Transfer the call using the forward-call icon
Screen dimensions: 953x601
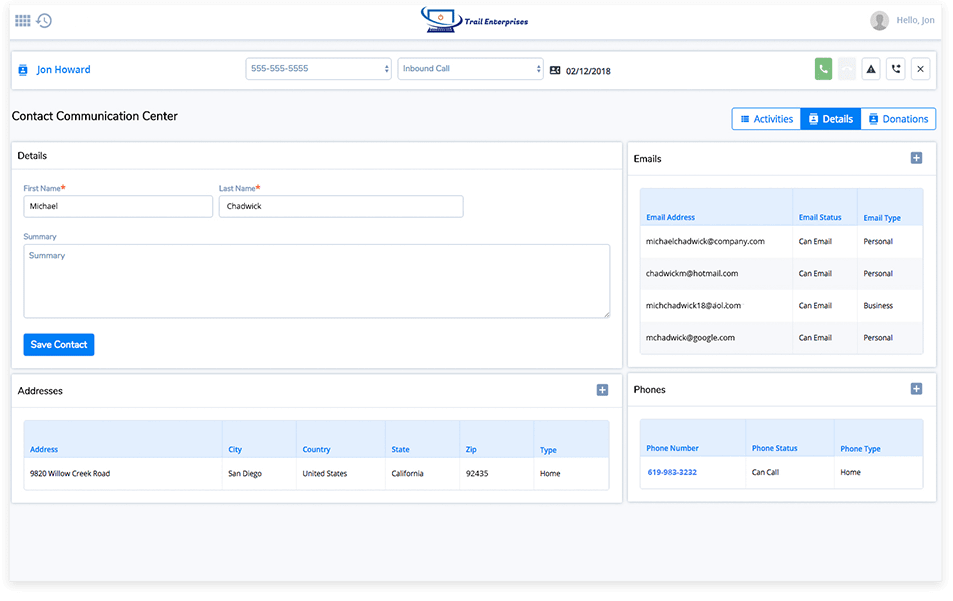(895, 68)
